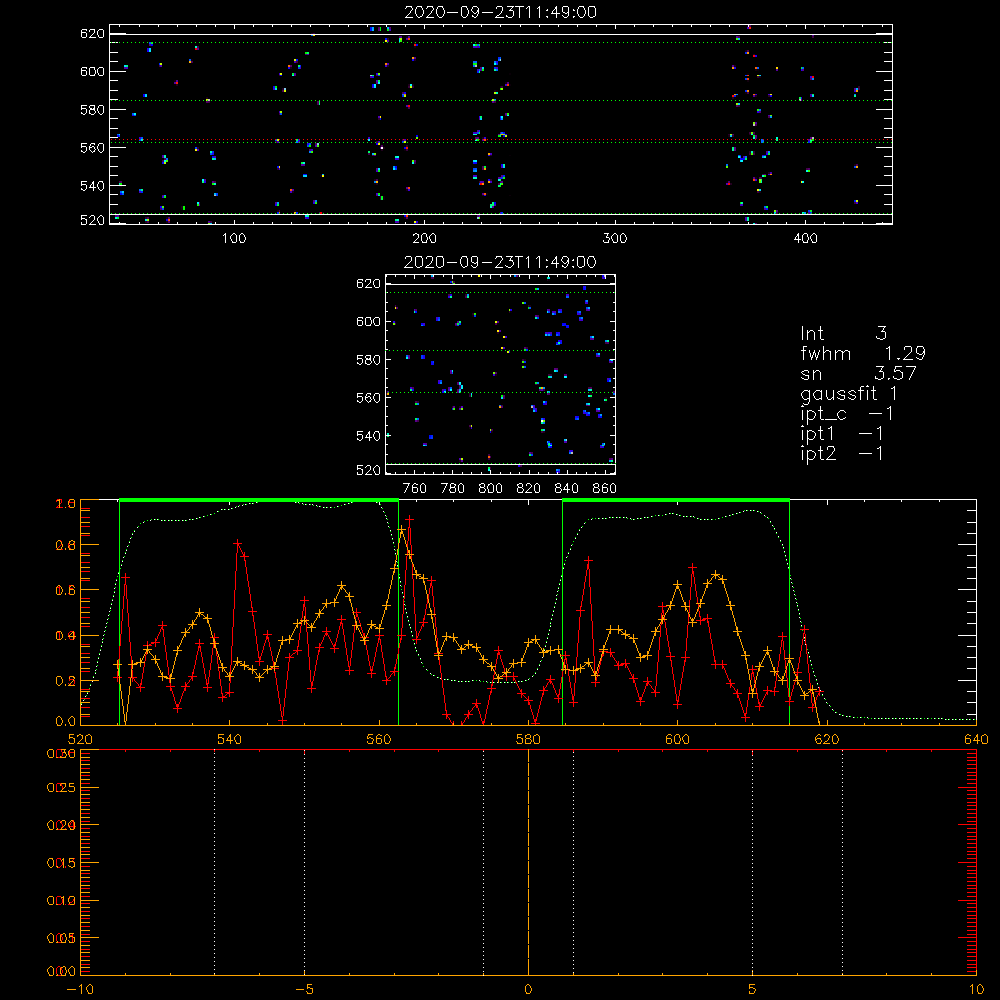The height and width of the screenshot is (1000, 1000).
Task: Click y-axis label 540 on top plot
Action: [92, 186]
